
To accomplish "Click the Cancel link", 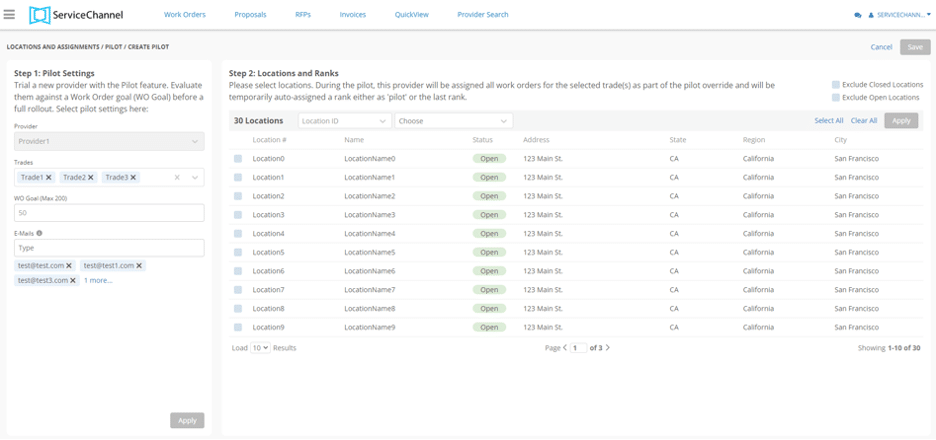I will pos(881,47).
